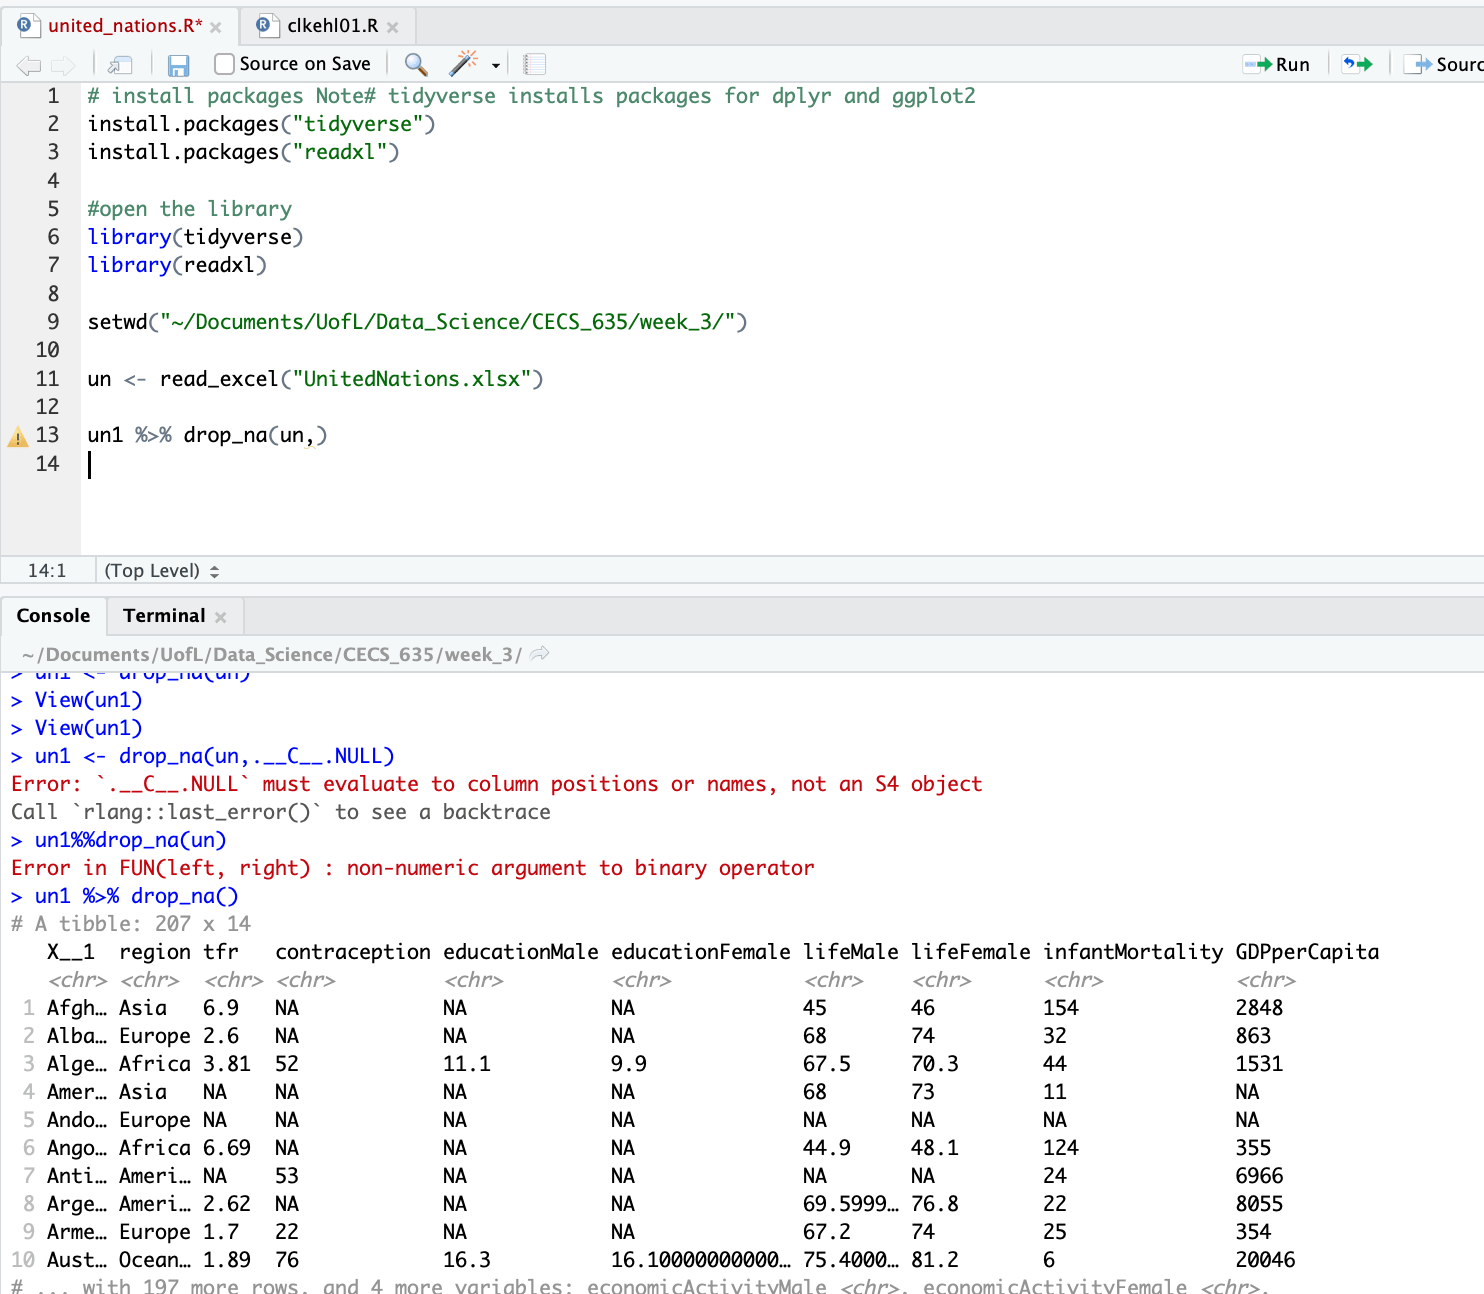
Task: Click the contraception column header in console
Action: pyautogui.click(x=353, y=952)
